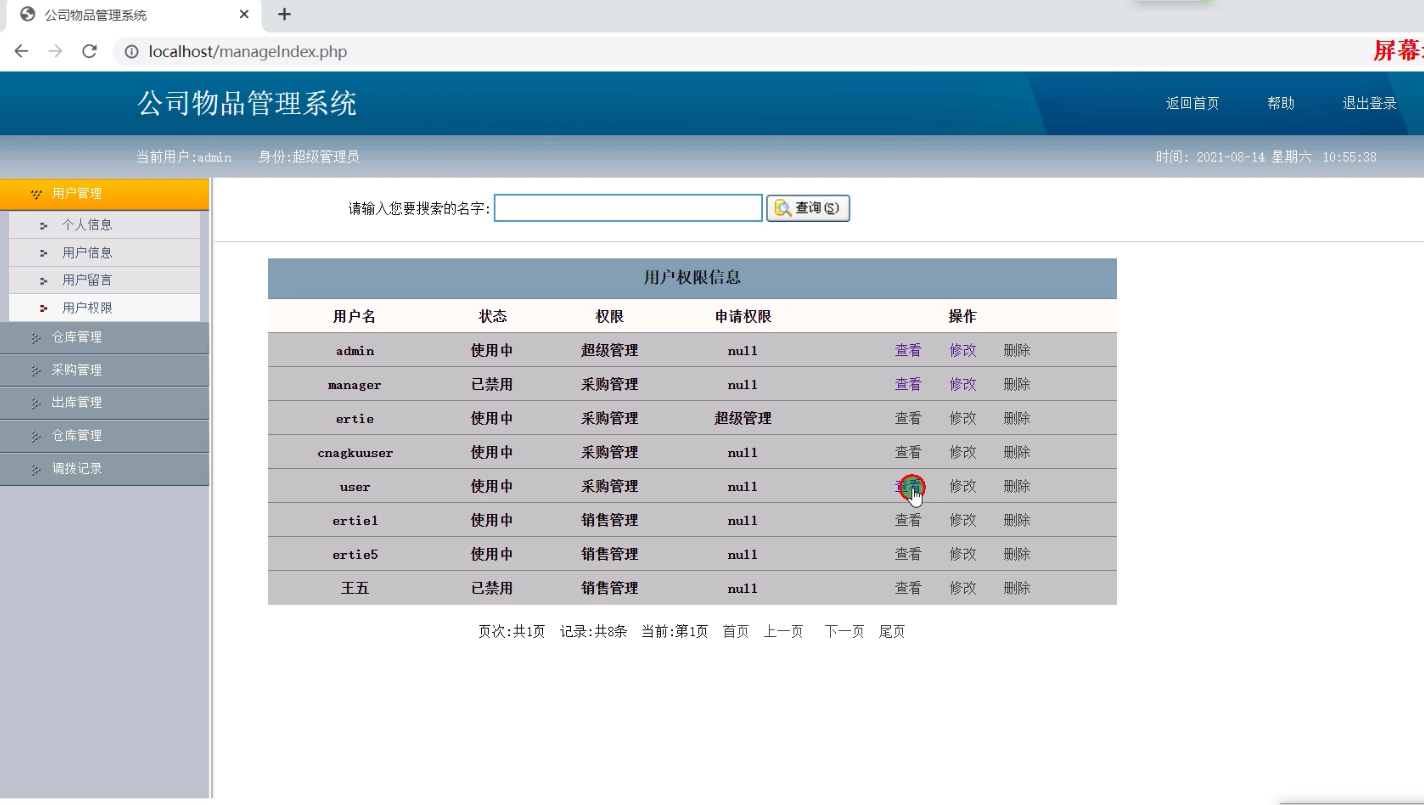Click 查看 for the cnagkuuser row
This screenshot has width=1424, height=805.
pos(908,452)
